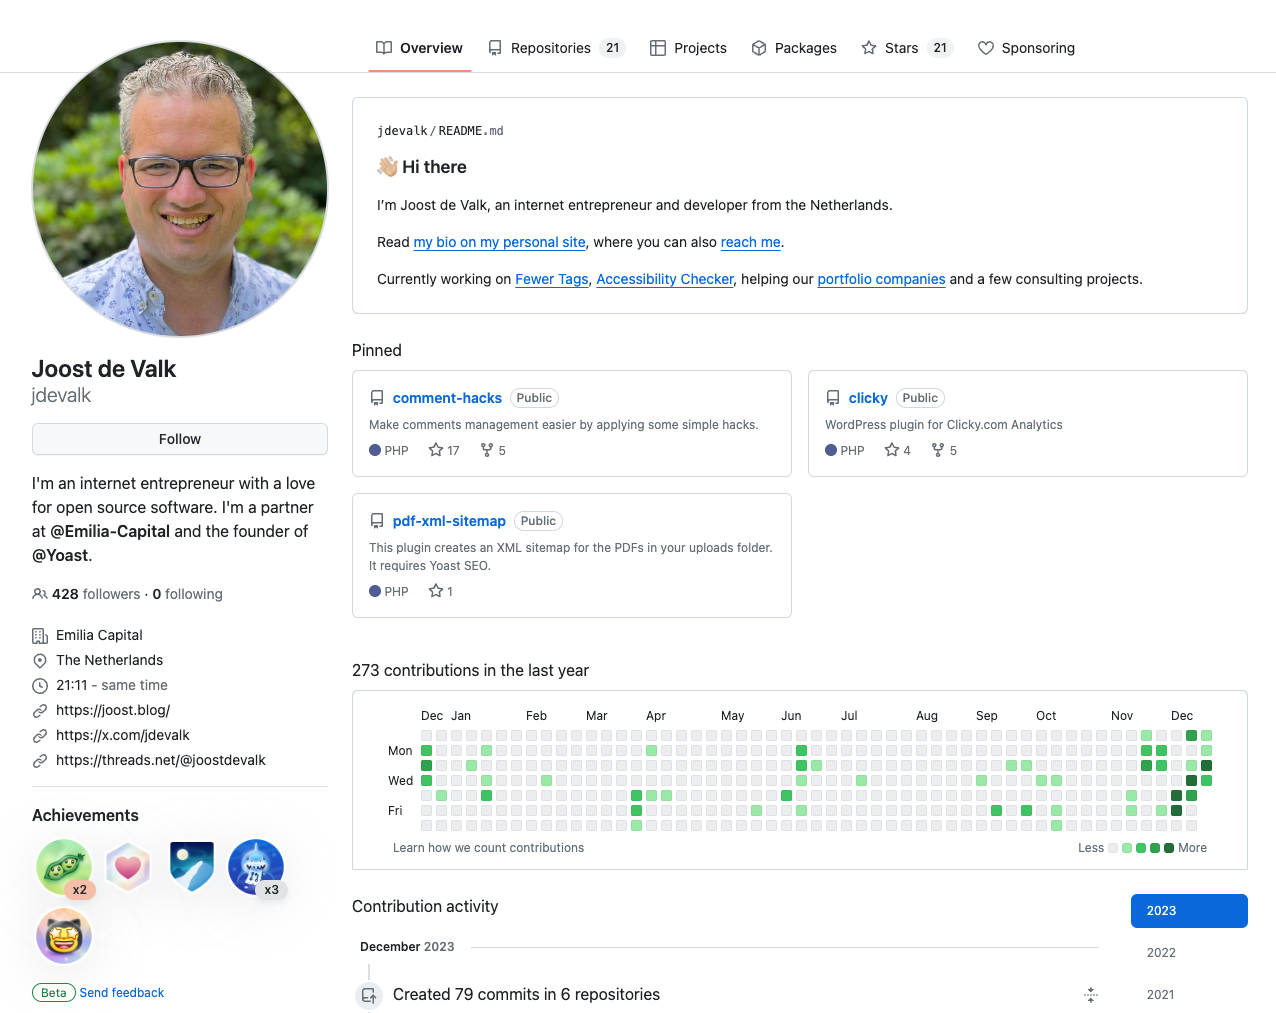Click the heart-shaped Public Sponsor badge

(x=128, y=867)
